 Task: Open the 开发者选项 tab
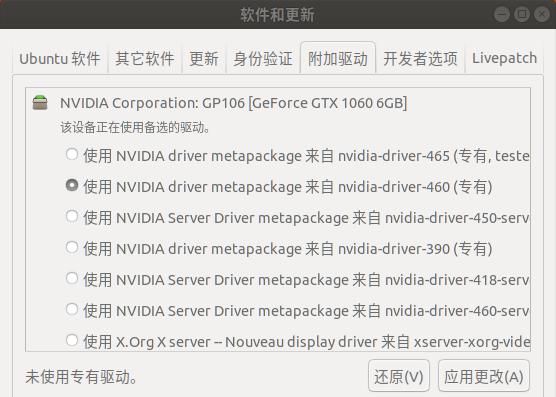[x=420, y=58]
